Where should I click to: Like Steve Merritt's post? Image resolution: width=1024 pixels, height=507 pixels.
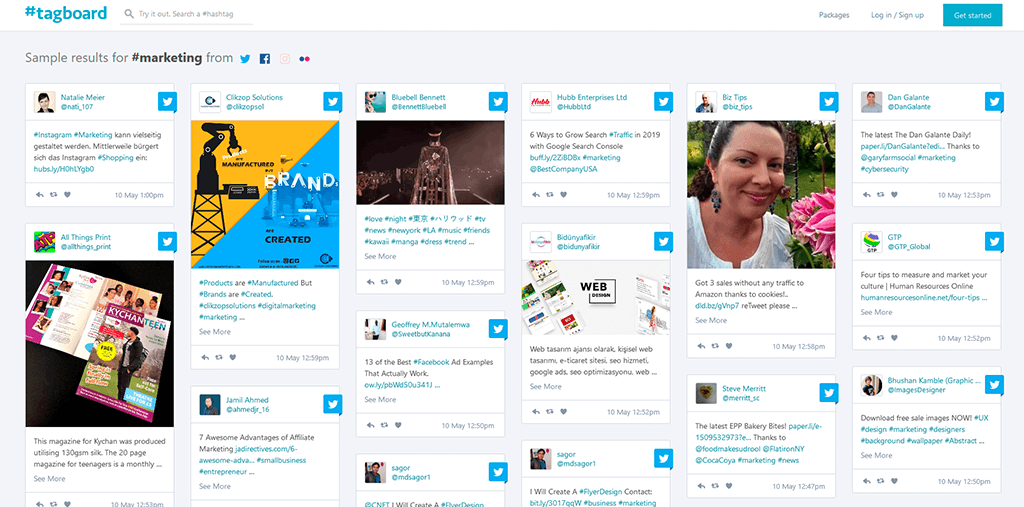click(x=729, y=486)
